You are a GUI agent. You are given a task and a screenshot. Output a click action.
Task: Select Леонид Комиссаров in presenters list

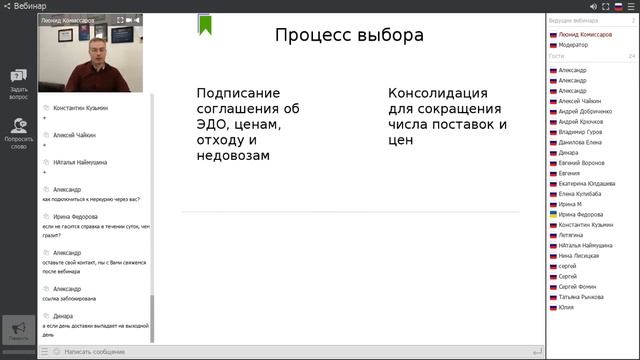pos(585,35)
